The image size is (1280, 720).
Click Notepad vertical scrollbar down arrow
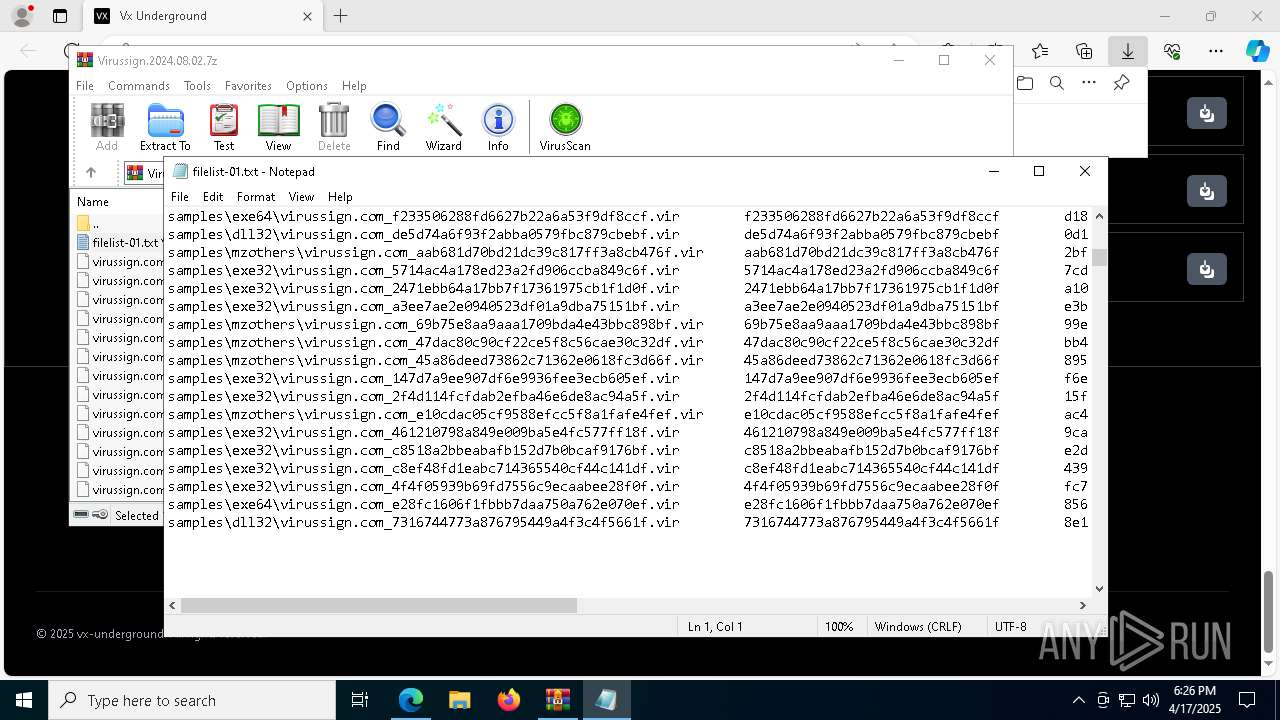[x=1099, y=589]
